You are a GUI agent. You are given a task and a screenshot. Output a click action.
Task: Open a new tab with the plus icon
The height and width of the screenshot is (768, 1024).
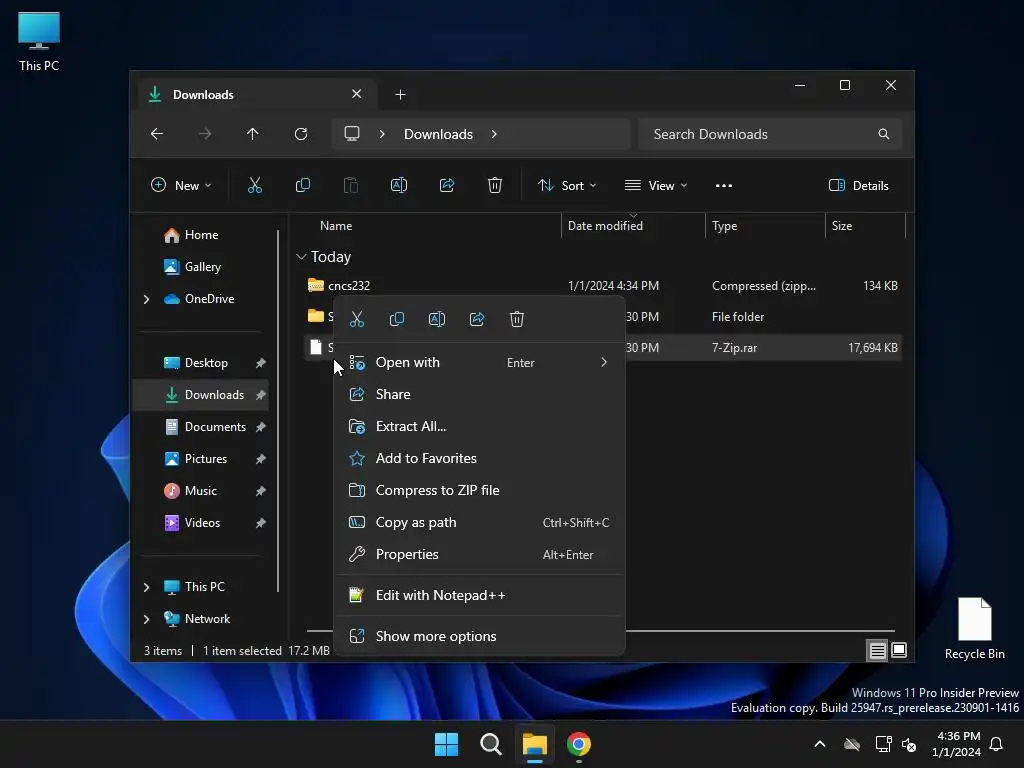pyautogui.click(x=400, y=95)
